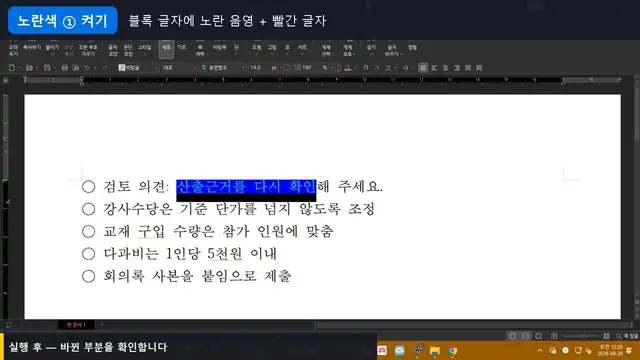Open File Explorer from the taskbar
Viewport: 640px width, 360px height.
coord(435,351)
